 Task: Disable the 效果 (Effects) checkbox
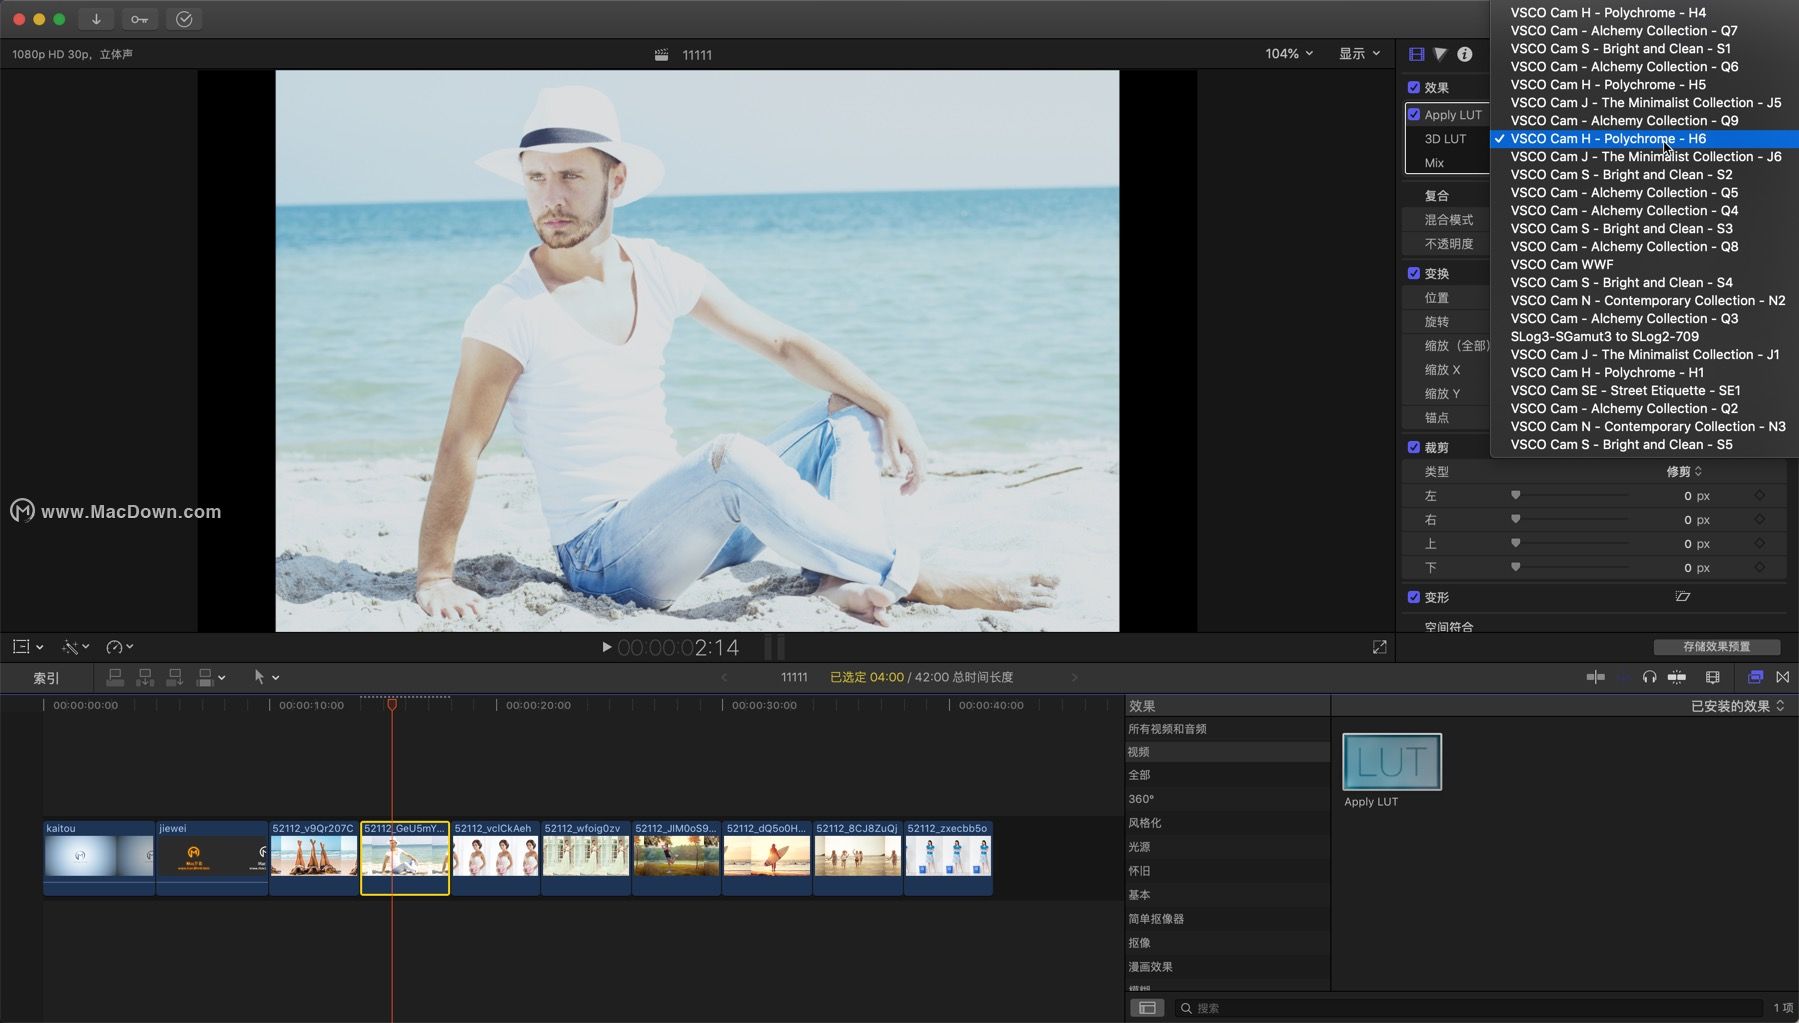(1415, 87)
